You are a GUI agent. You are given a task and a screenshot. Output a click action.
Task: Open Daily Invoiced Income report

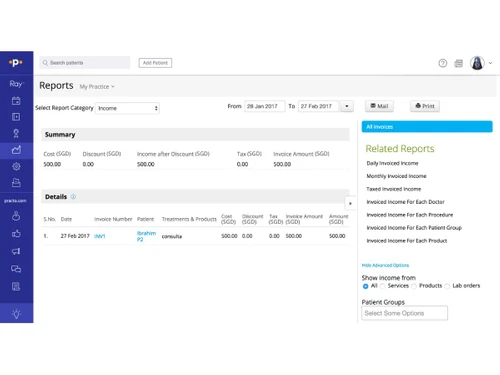coord(392,163)
